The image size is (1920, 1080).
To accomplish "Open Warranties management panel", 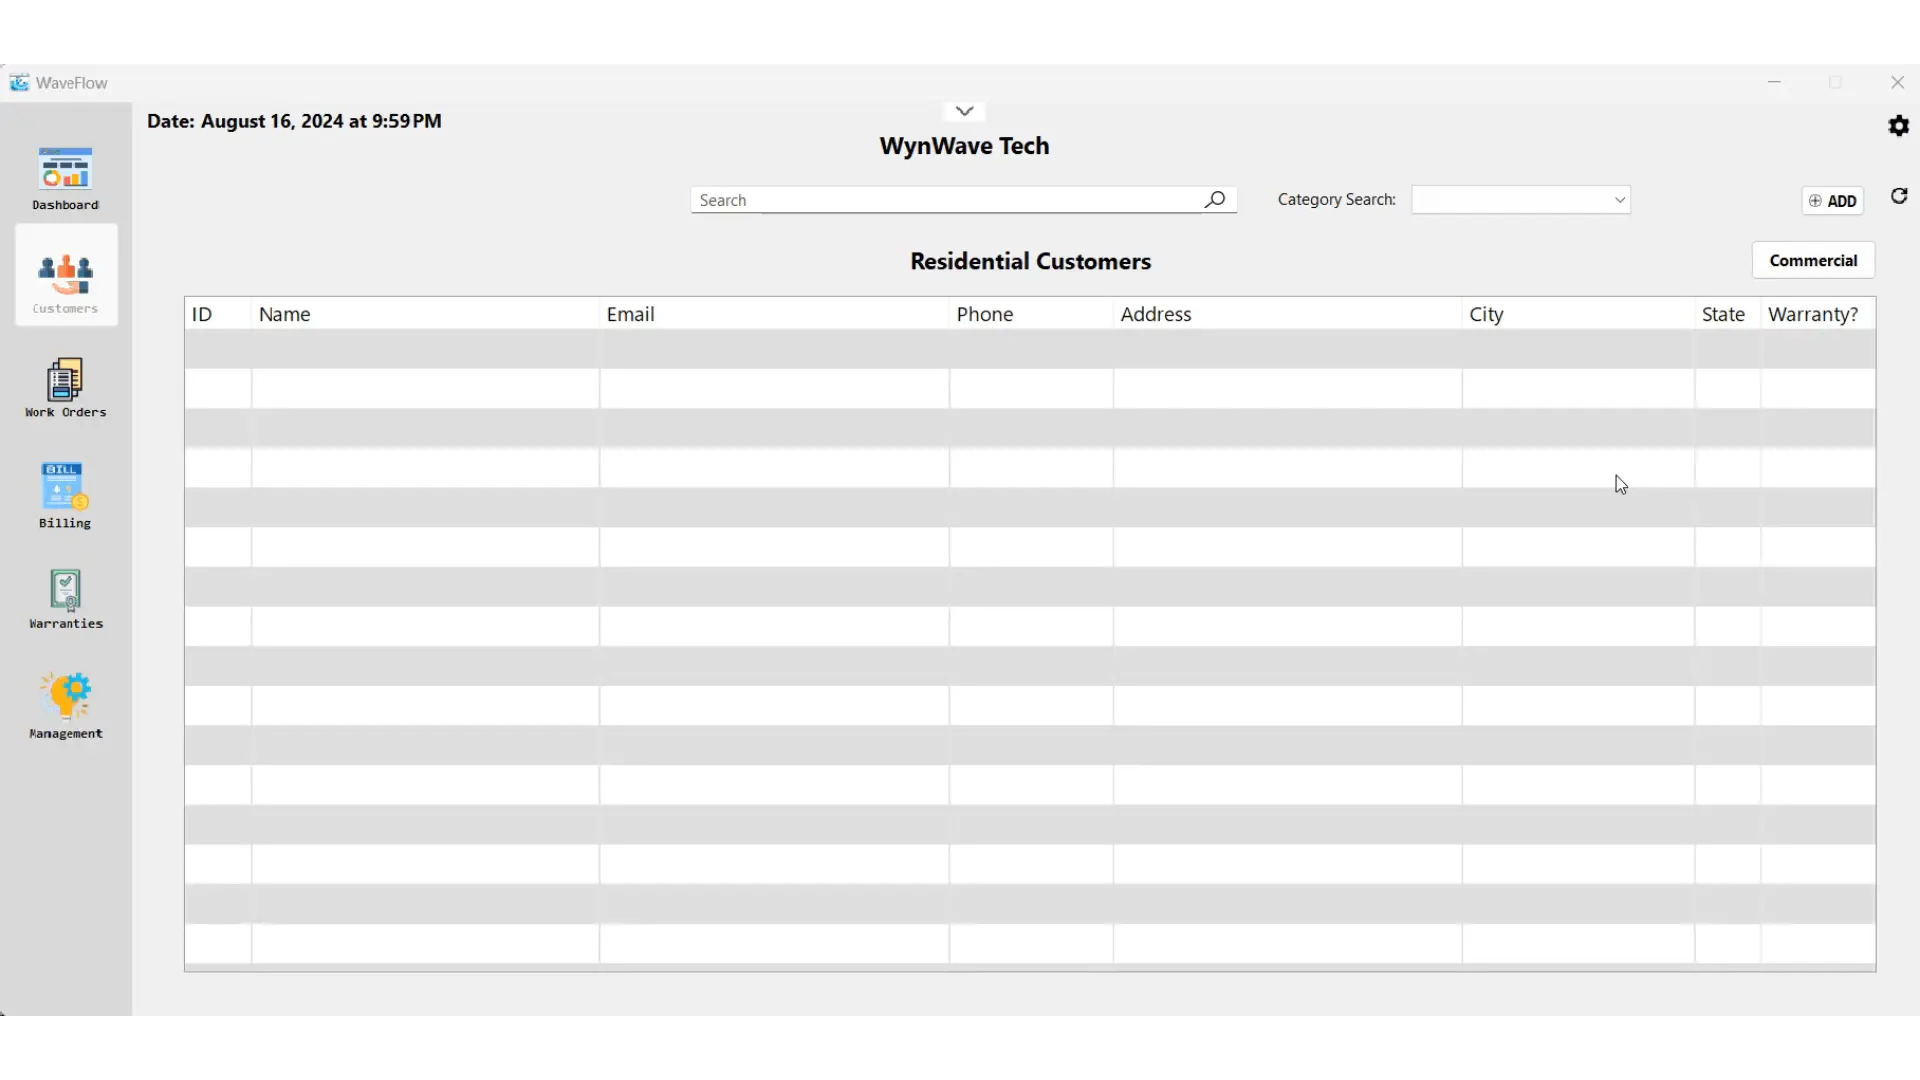I will [65, 597].
